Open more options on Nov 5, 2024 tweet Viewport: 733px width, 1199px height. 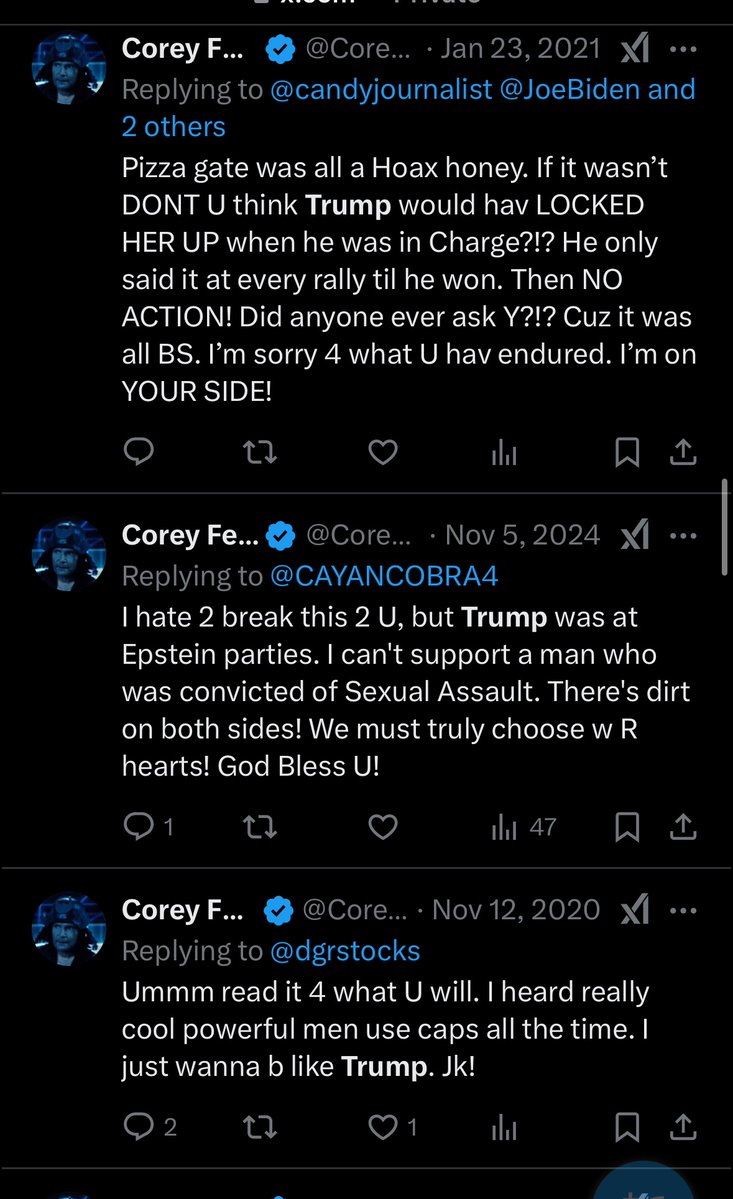pos(683,536)
